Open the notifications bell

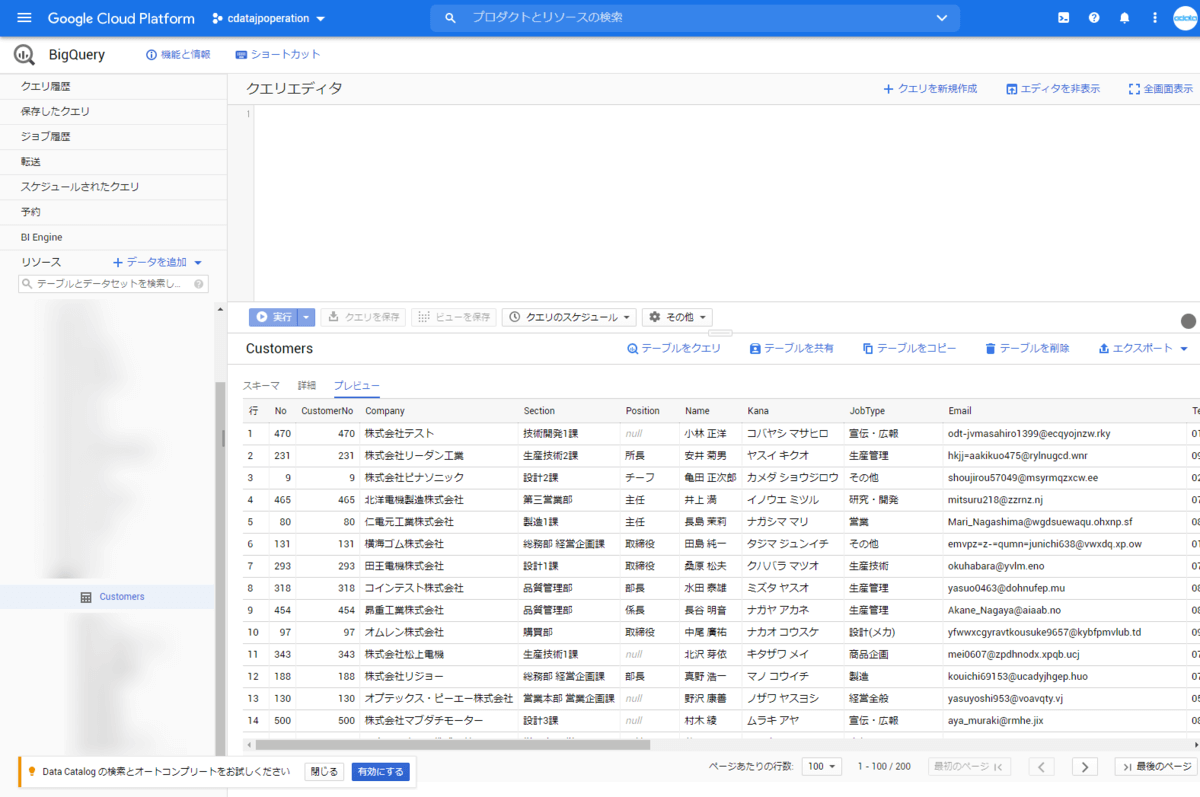pos(1125,18)
